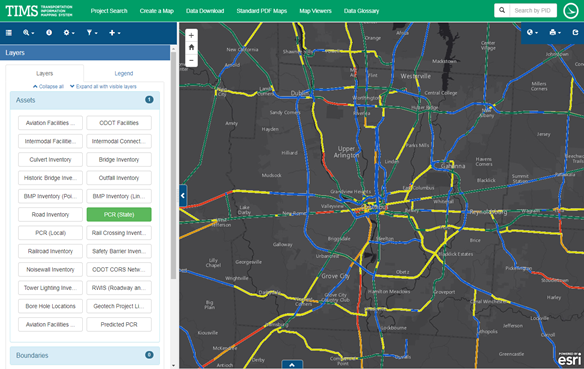Screen dimensions: 584x369
Task: Toggle RWIS layer button
Action: coord(119,288)
